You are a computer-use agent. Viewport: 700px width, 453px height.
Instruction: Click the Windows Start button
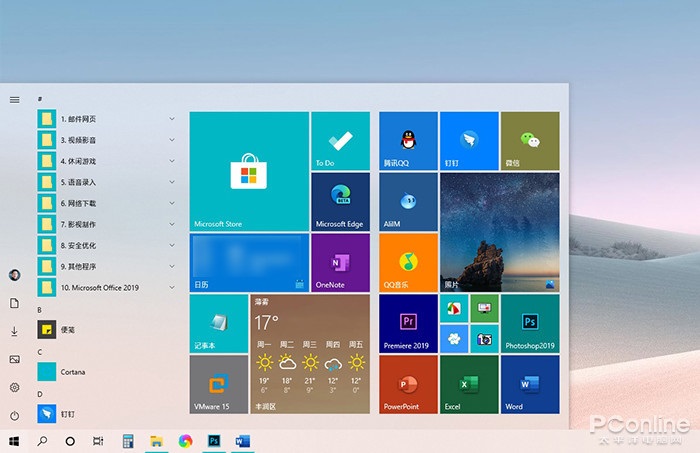point(14,441)
